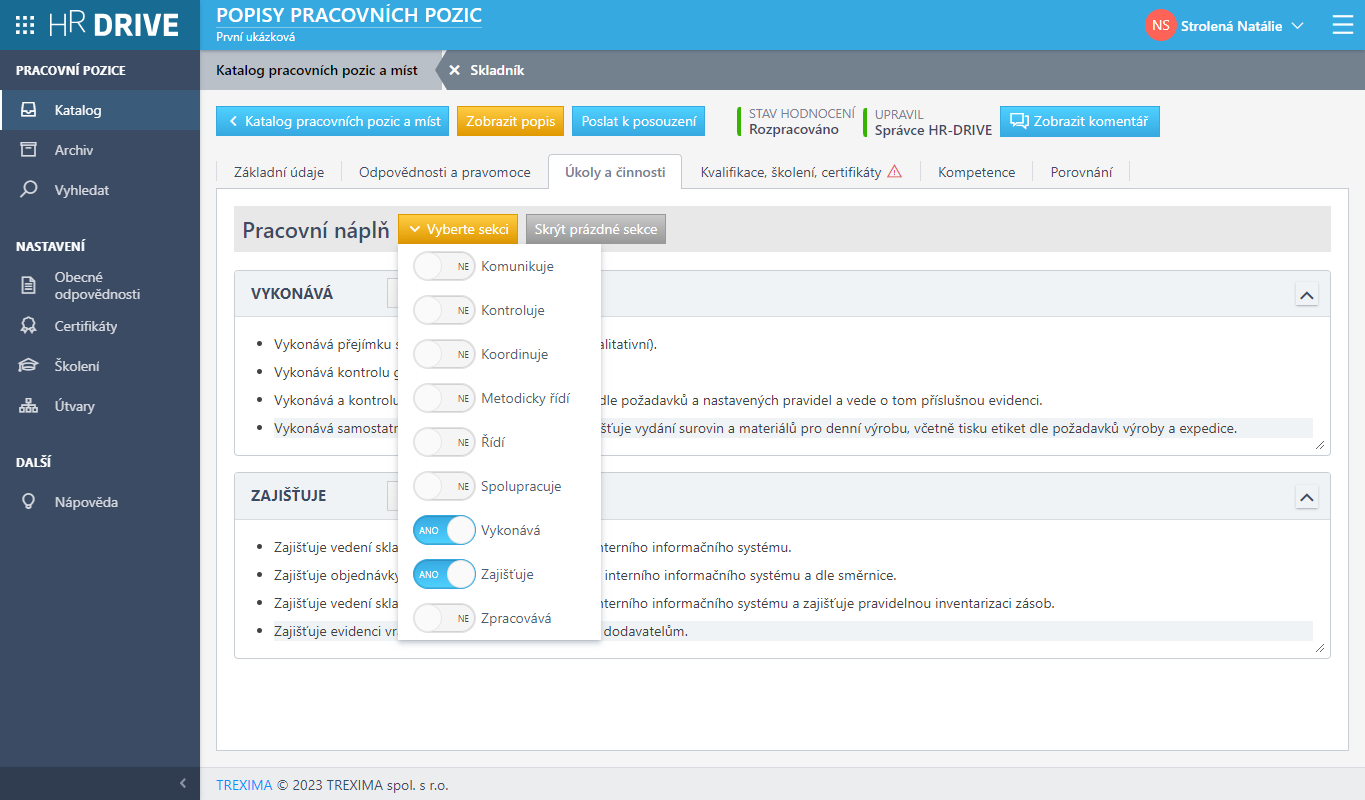Close the Skladník breadcrumb tab

tap(454, 70)
